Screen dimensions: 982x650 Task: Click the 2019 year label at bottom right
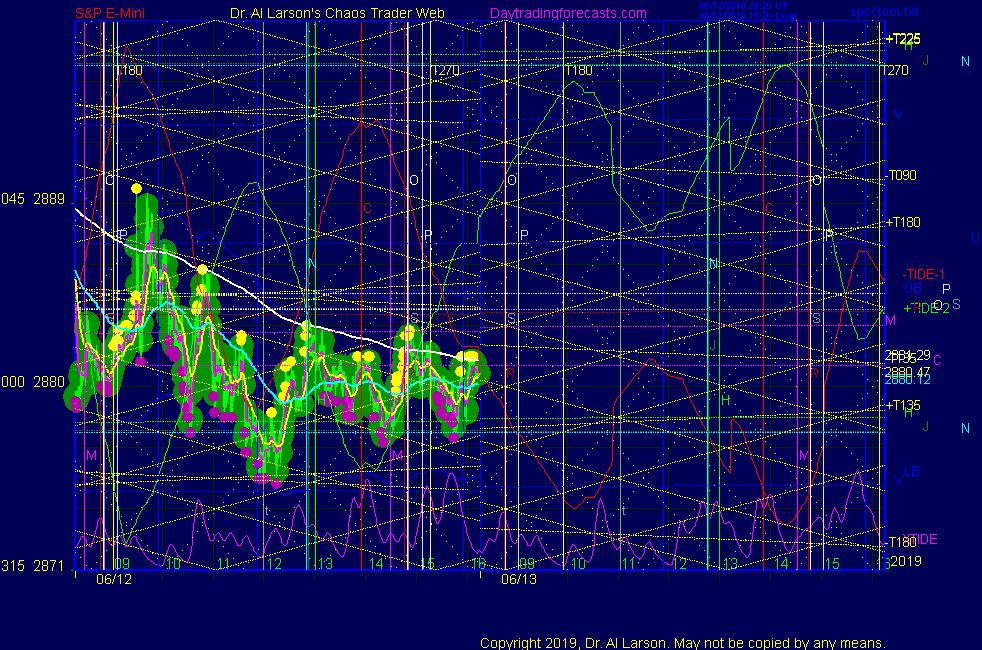(x=904, y=562)
